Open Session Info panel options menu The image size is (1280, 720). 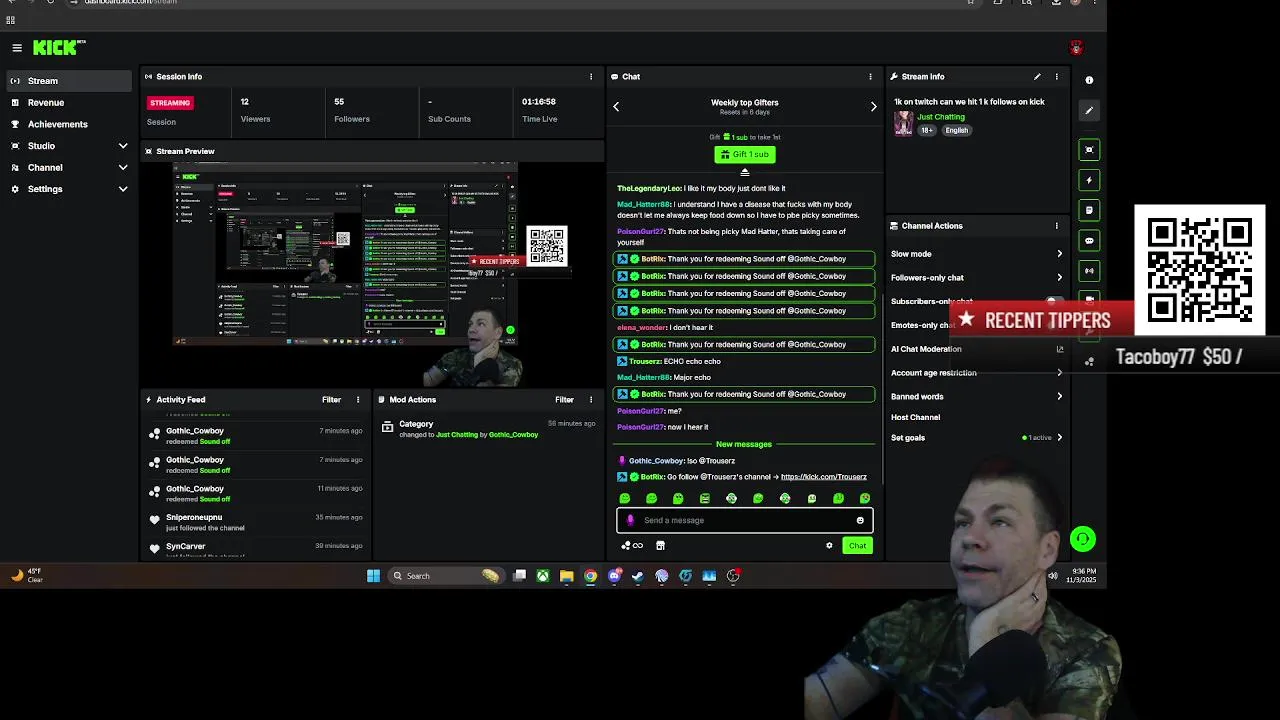(x=590, y=76)
